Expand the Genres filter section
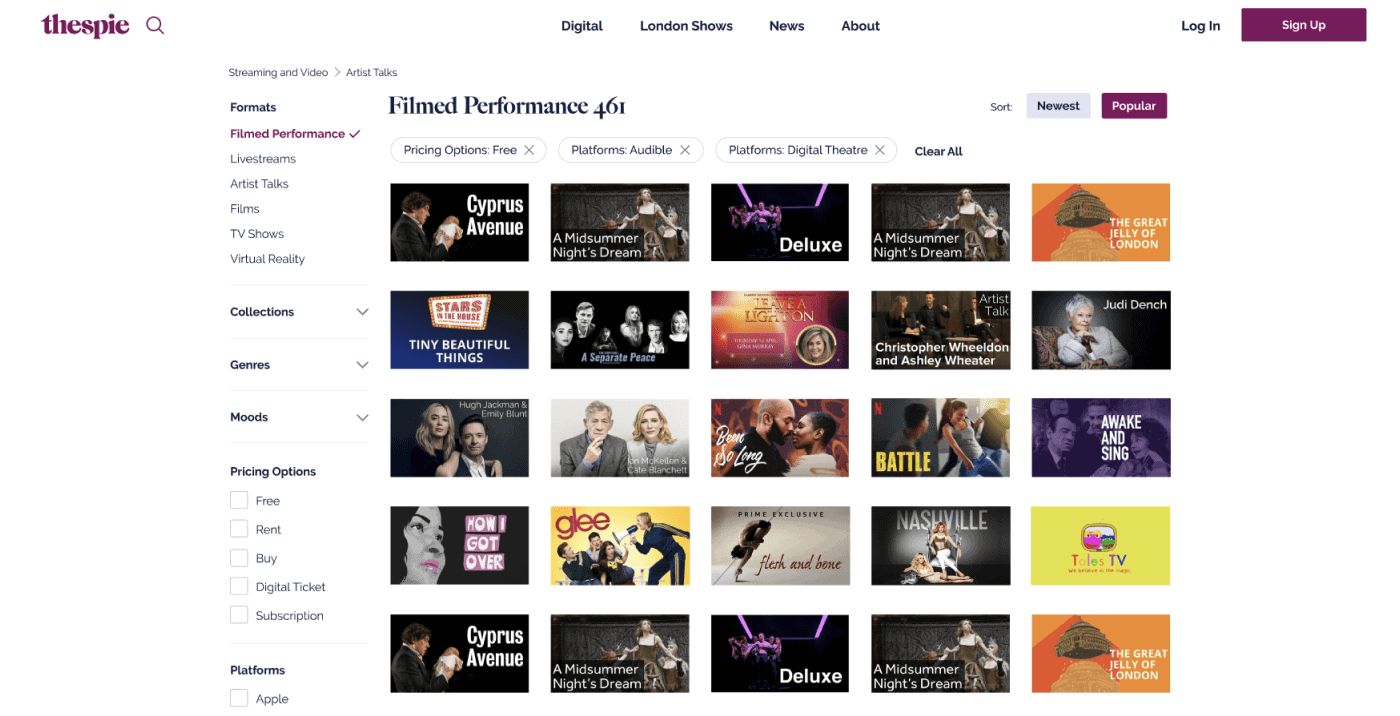This screenshot has width=1400, height=716. coord(299,365)
